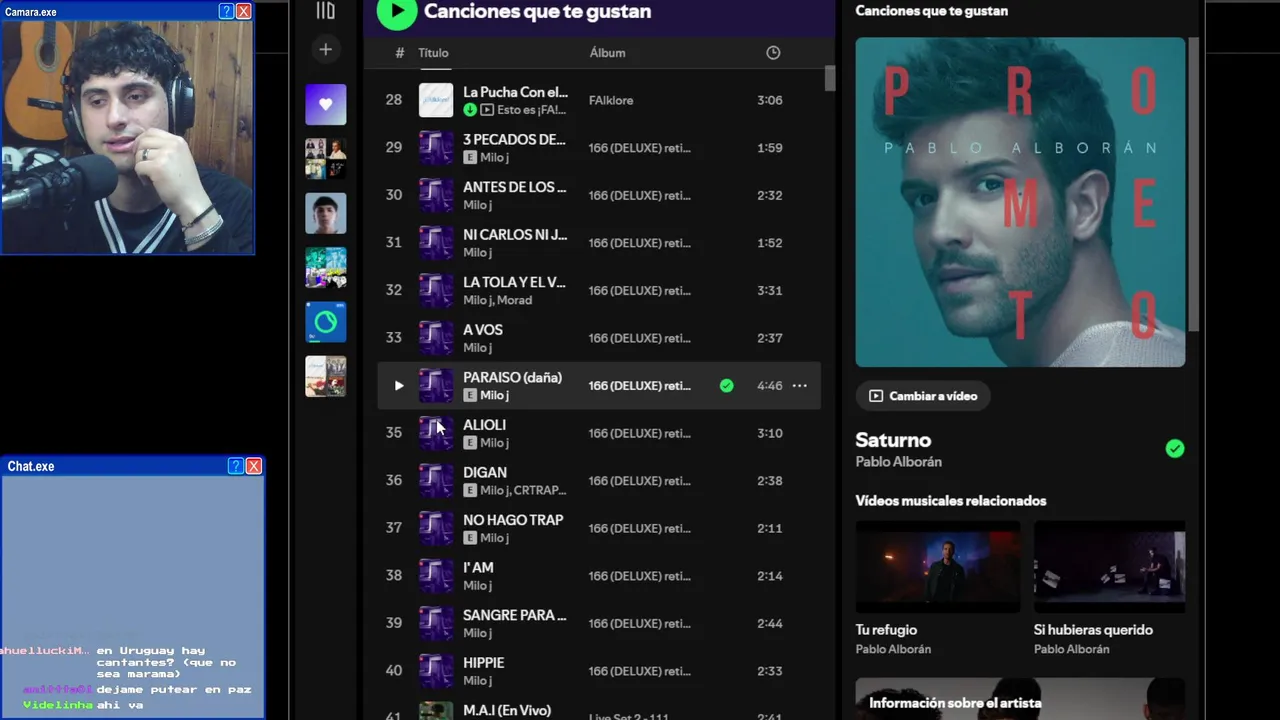Open Información sobre el artista card
This screenshot has height=720, width=1280.
(1020, 699)
